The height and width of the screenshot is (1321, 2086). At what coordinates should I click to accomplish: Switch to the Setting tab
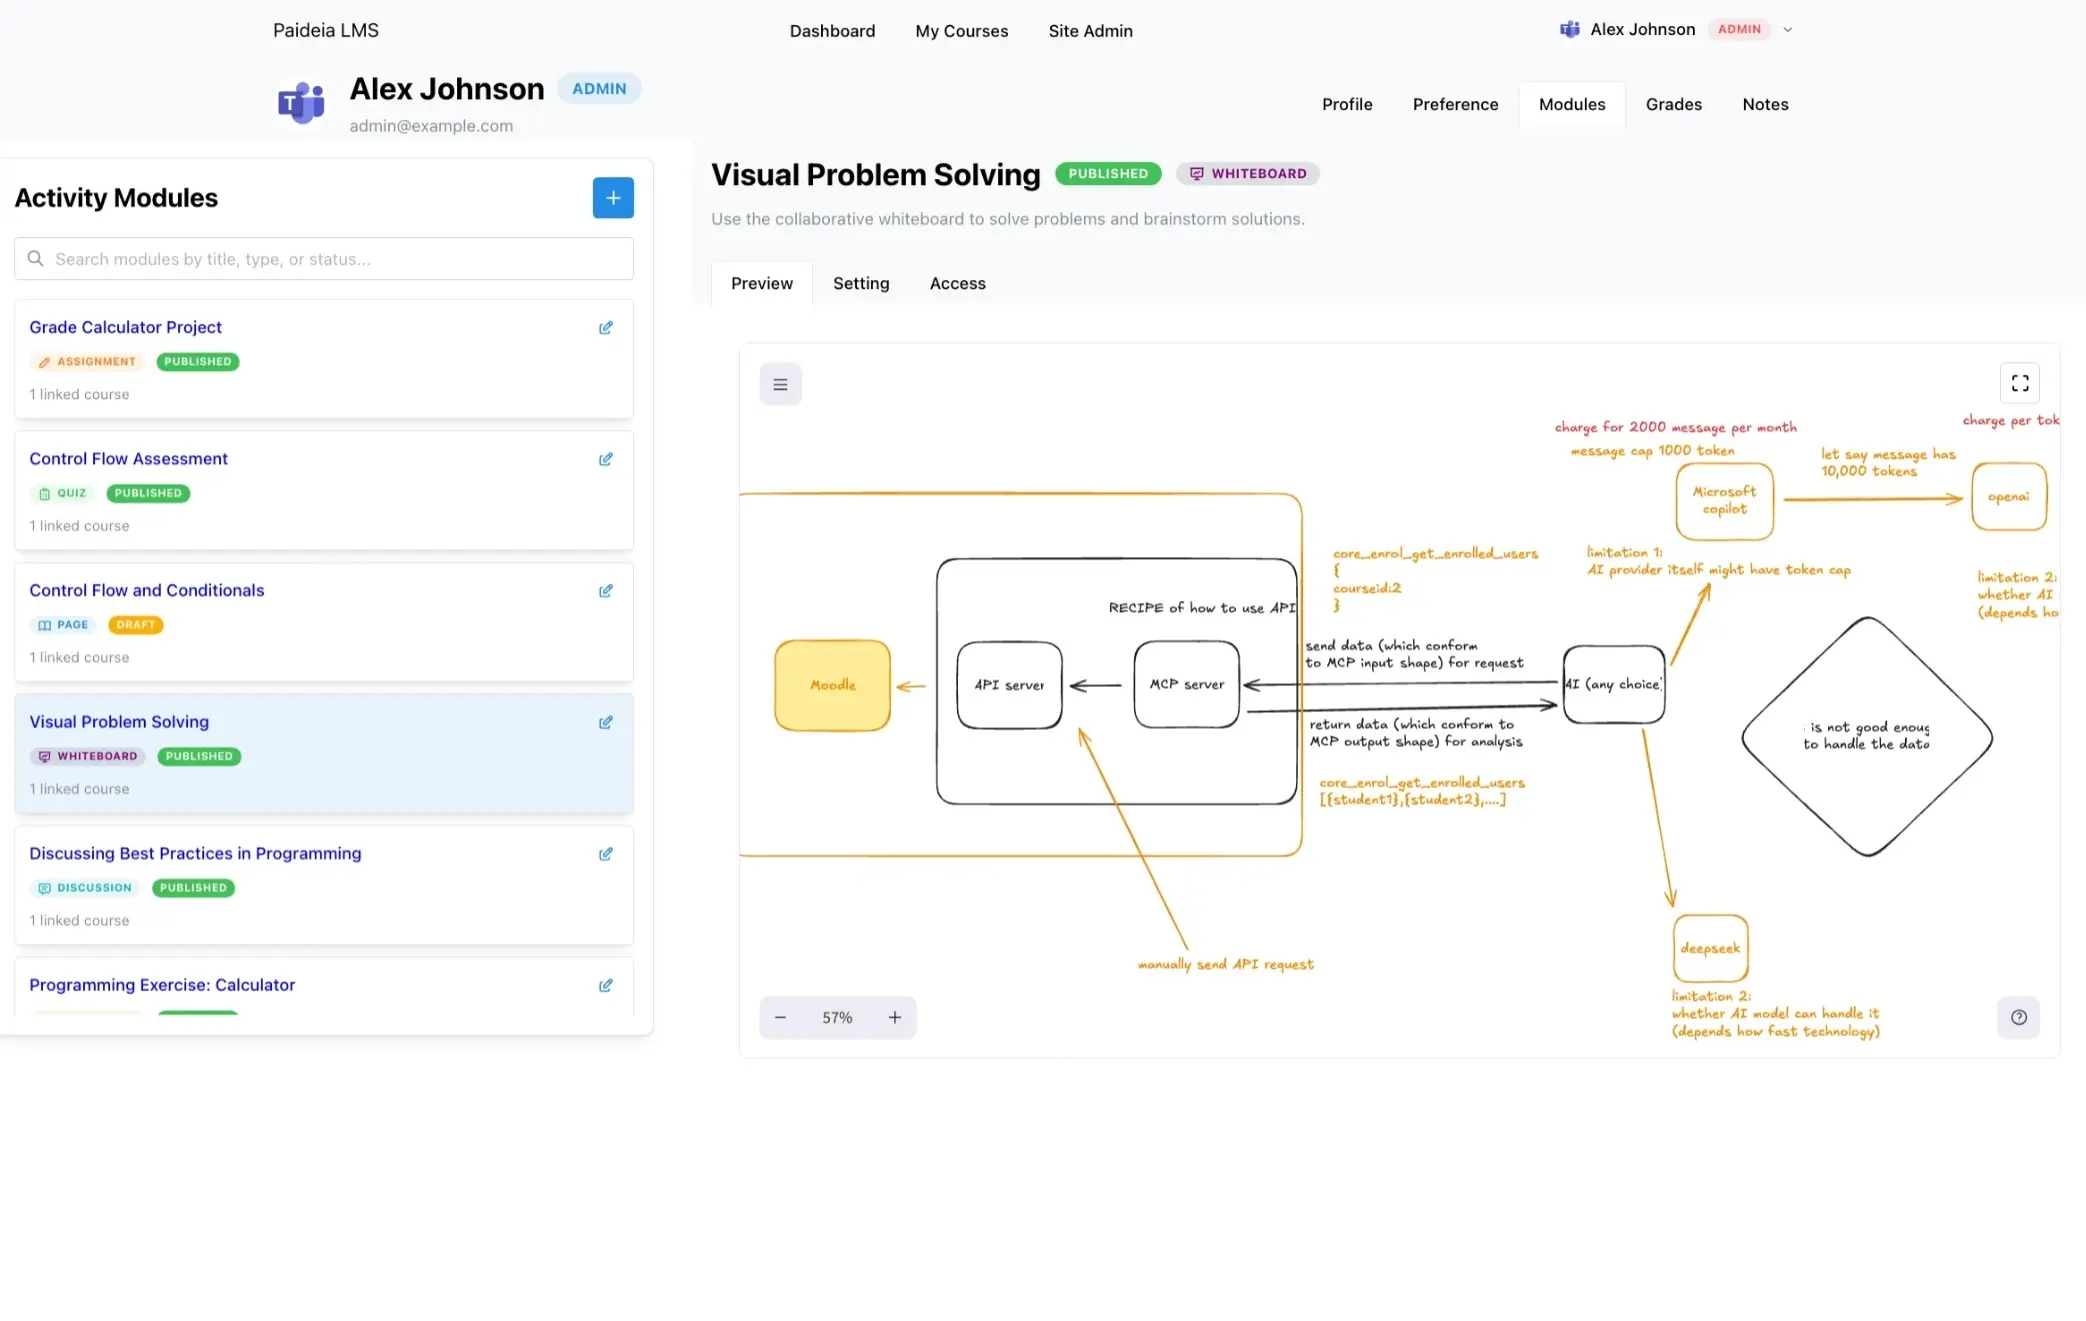[860, 283]
